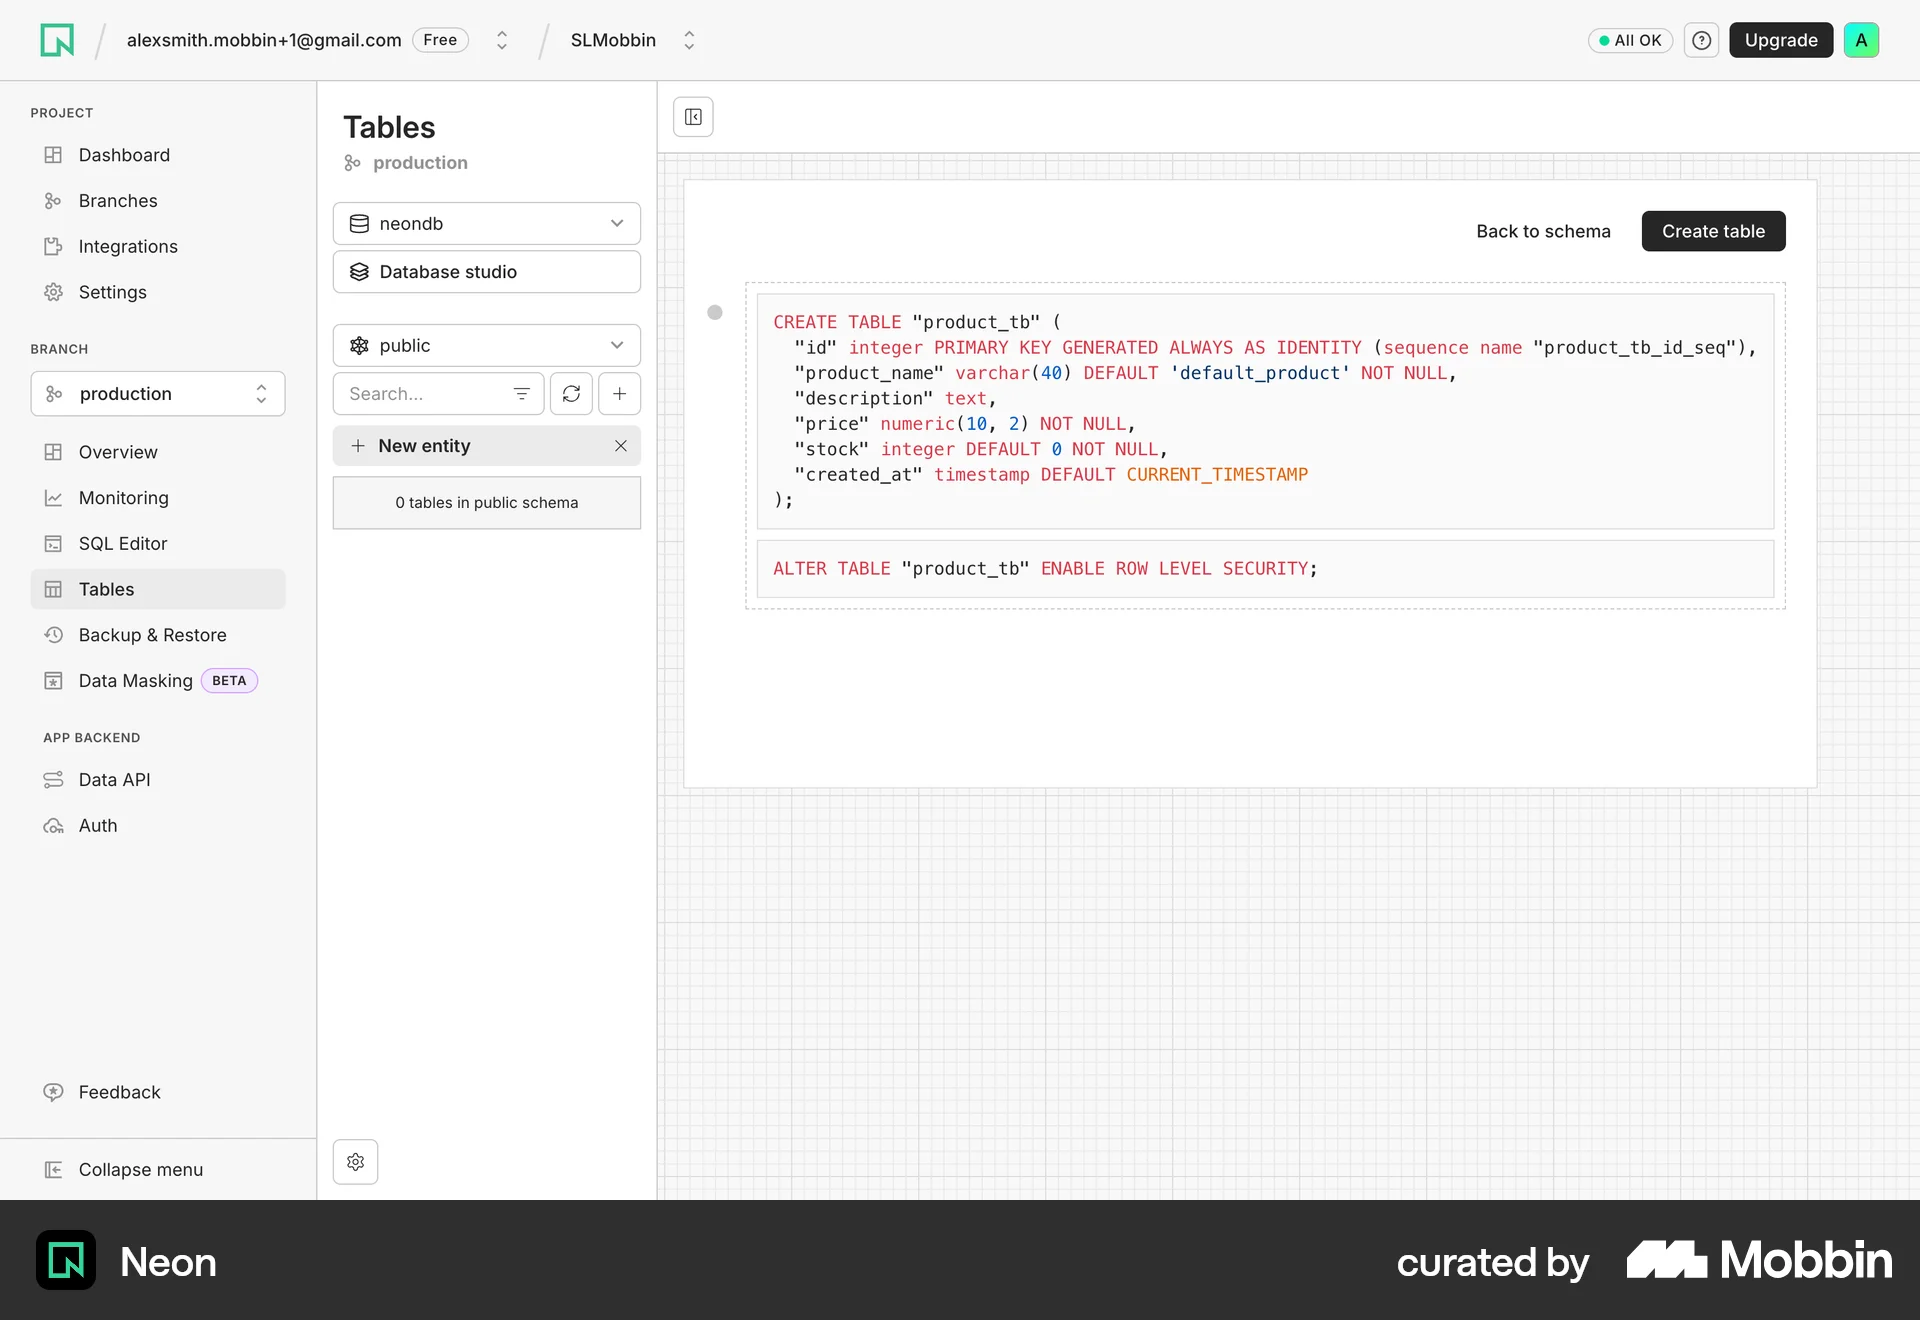Click the production branch label under Tables
1920x1320 pixels.
pos(420,163)
